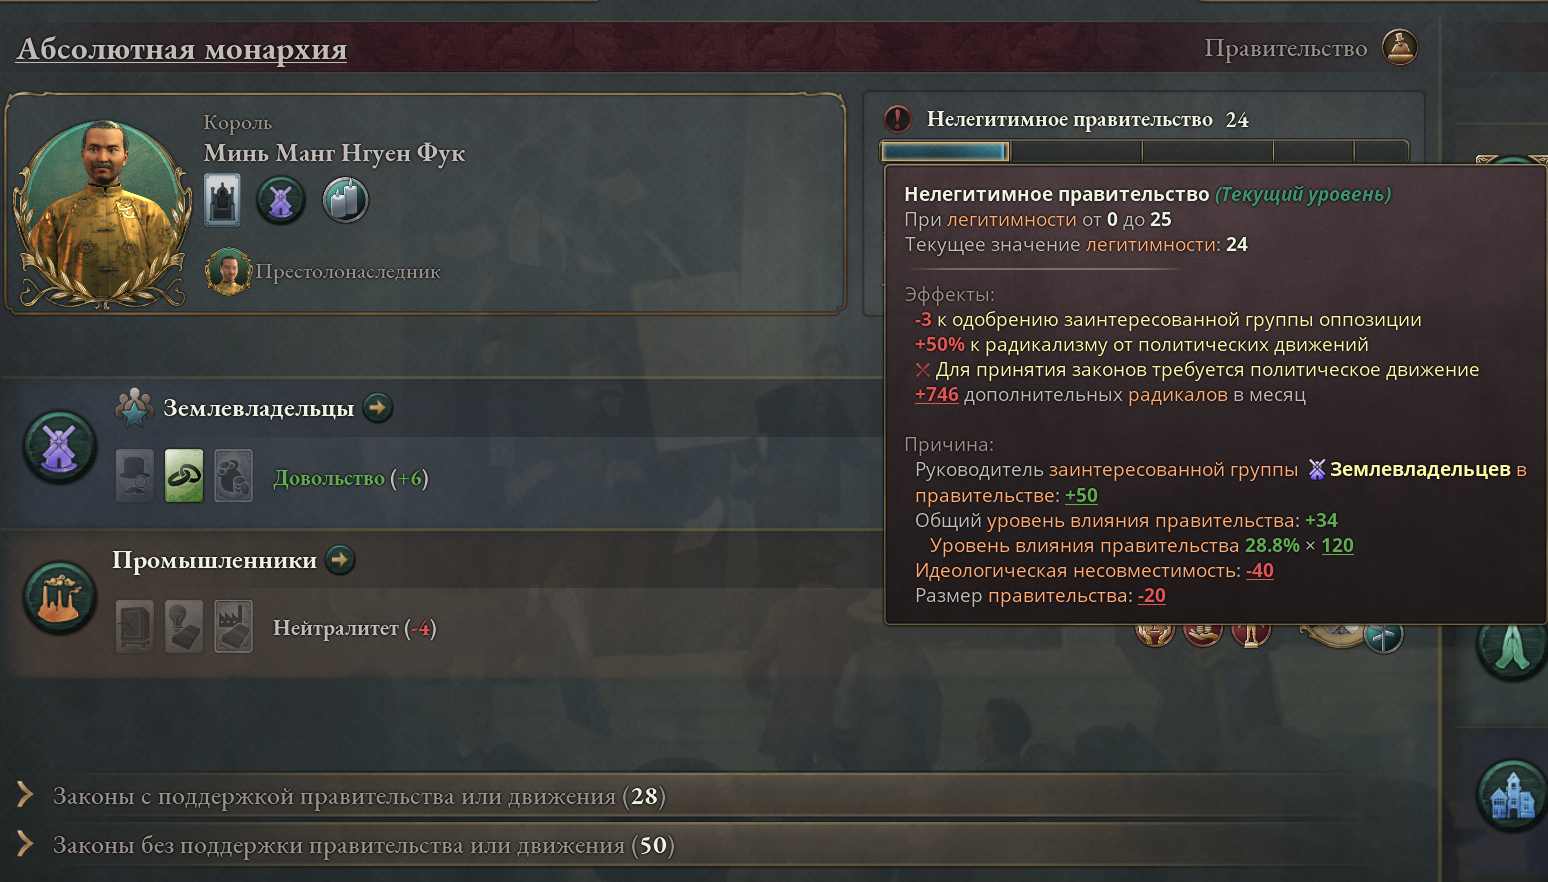Click the king's windmill interest group icon

click(x=281, y=200)
